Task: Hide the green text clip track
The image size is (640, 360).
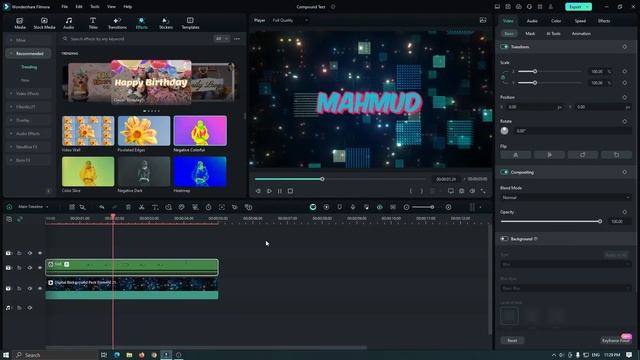Action: pos(40,268)
